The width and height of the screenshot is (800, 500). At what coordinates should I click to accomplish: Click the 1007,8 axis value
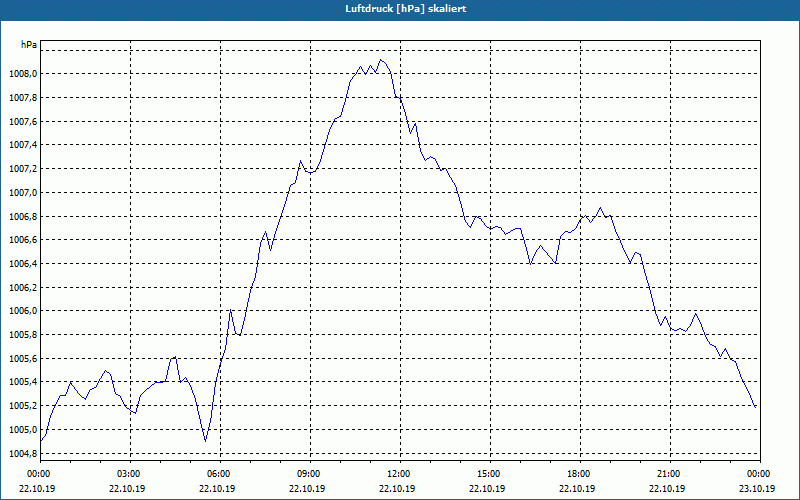coord(23,97)
